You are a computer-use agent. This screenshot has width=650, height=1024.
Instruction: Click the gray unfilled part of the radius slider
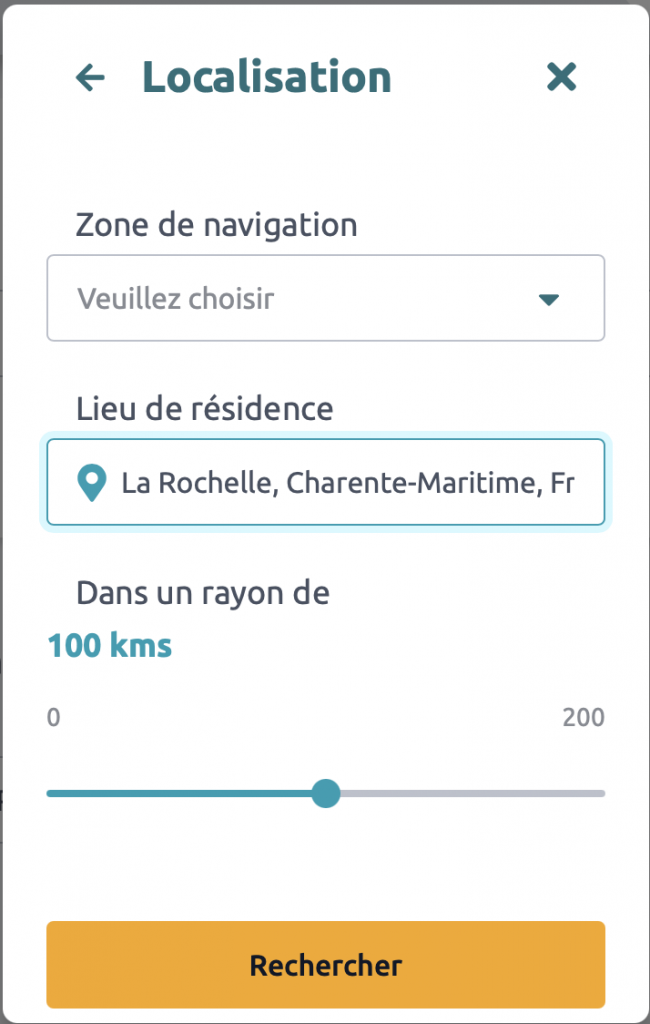point(470,794)
